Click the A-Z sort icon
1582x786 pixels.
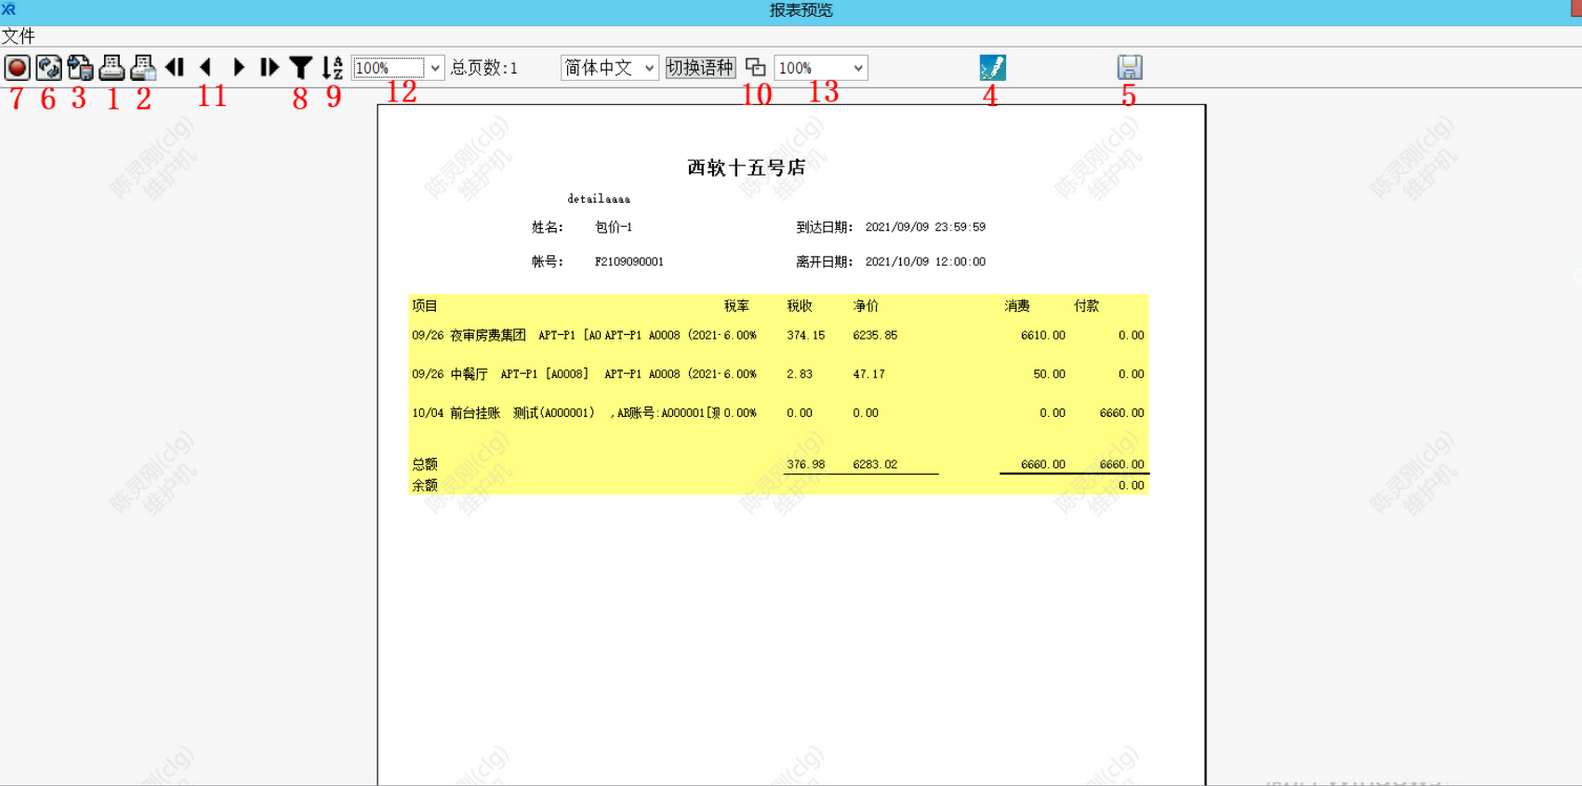(x=332, y=68)
